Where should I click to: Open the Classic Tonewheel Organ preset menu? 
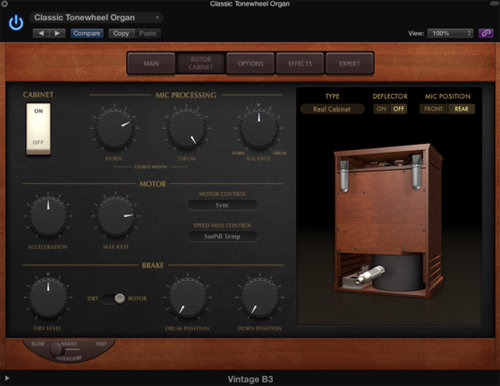[x=96, y=17]
